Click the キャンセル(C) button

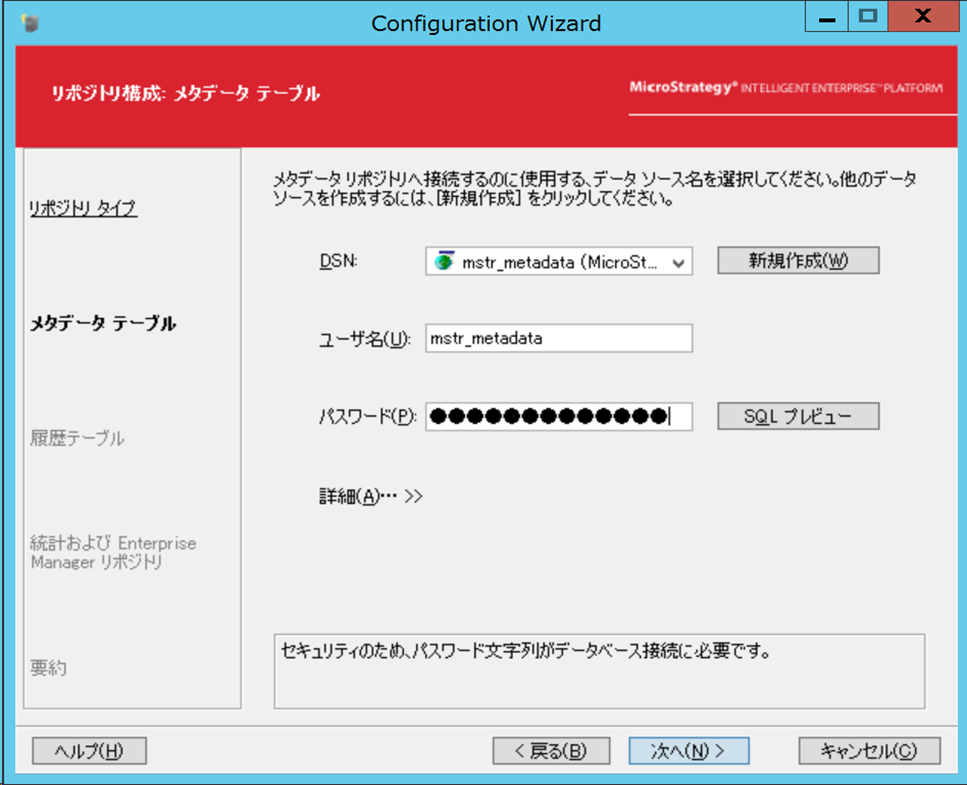click(x=870, y=750)
